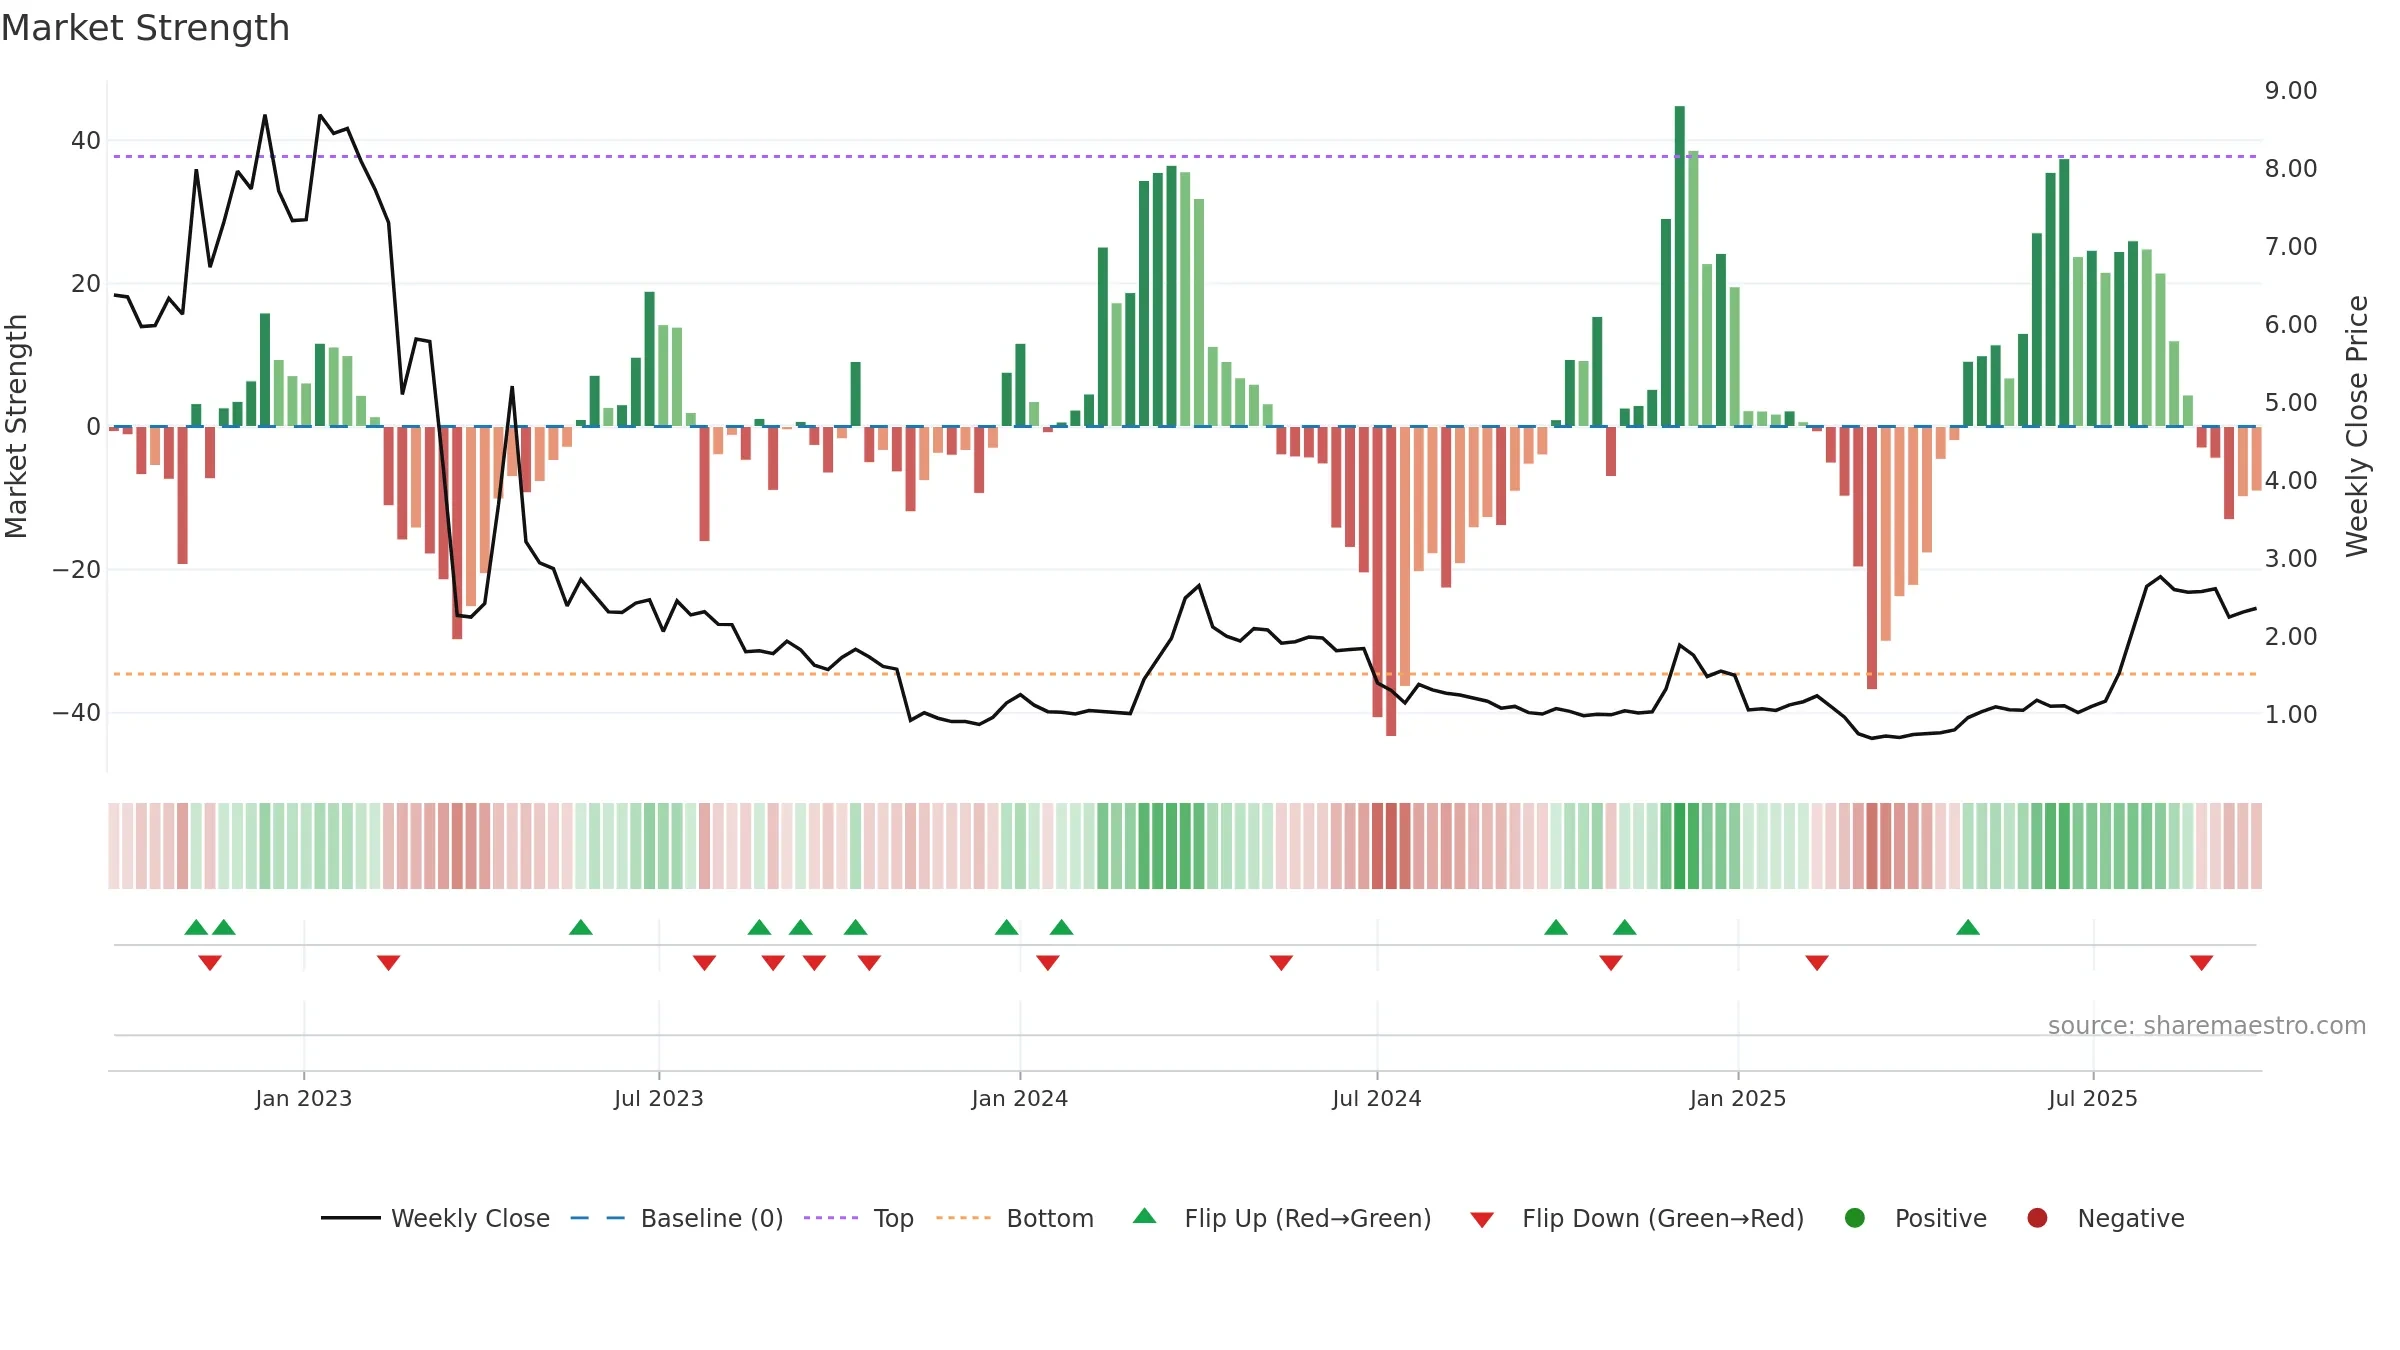Click the Market Strength vertical axis title

16,426
